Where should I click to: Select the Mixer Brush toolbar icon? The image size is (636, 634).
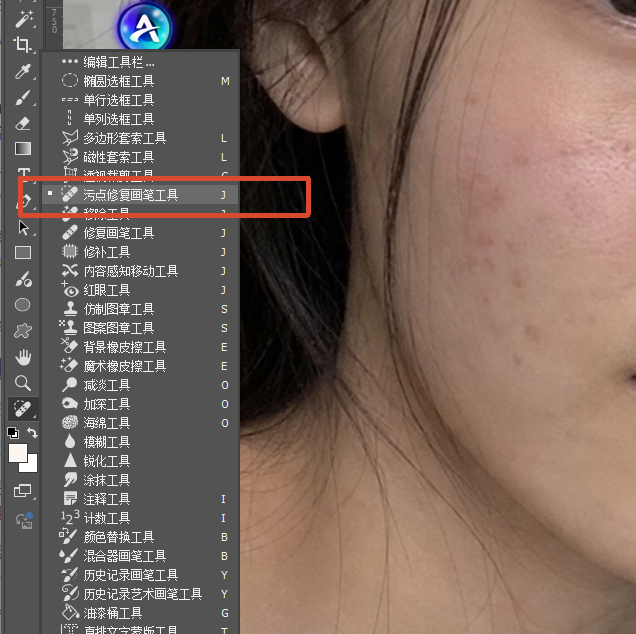23,279
